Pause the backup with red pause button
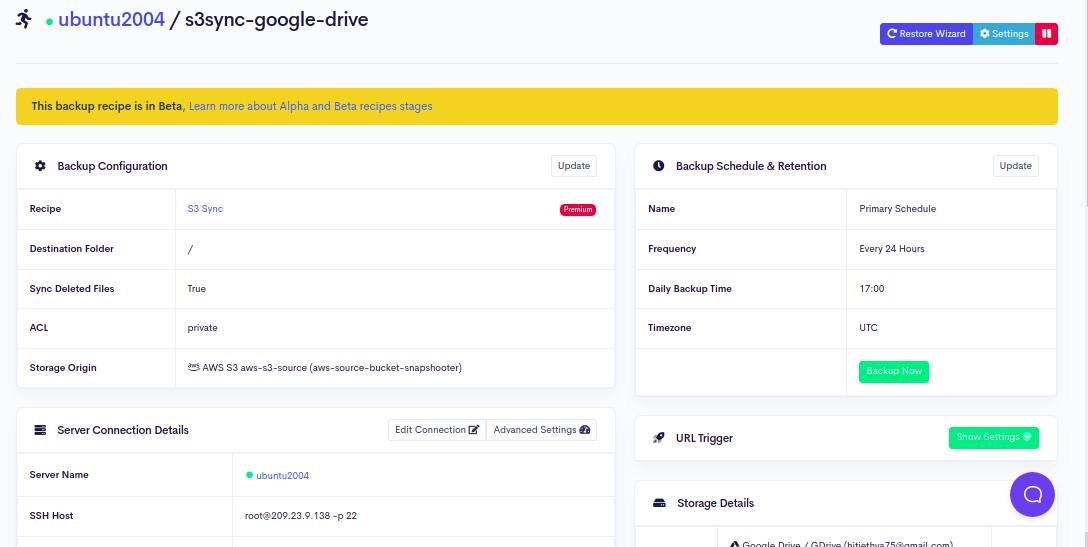The width and height of the screenshot is (1088, 547). (1046, 34)
